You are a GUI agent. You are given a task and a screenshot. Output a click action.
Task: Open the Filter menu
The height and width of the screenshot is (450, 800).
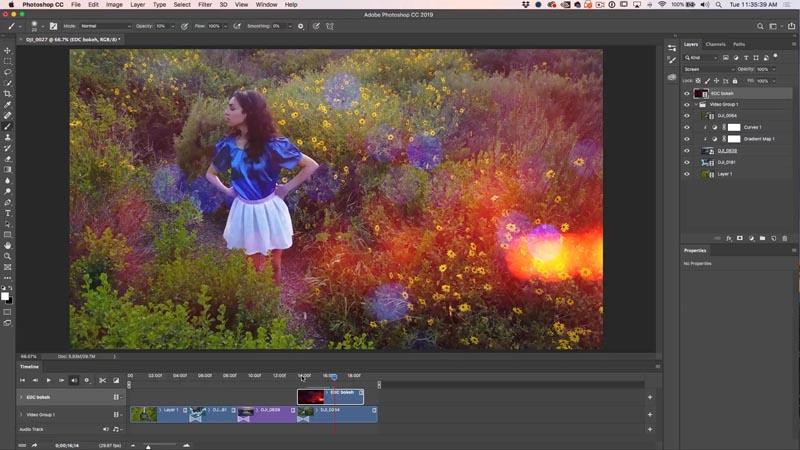205,5
